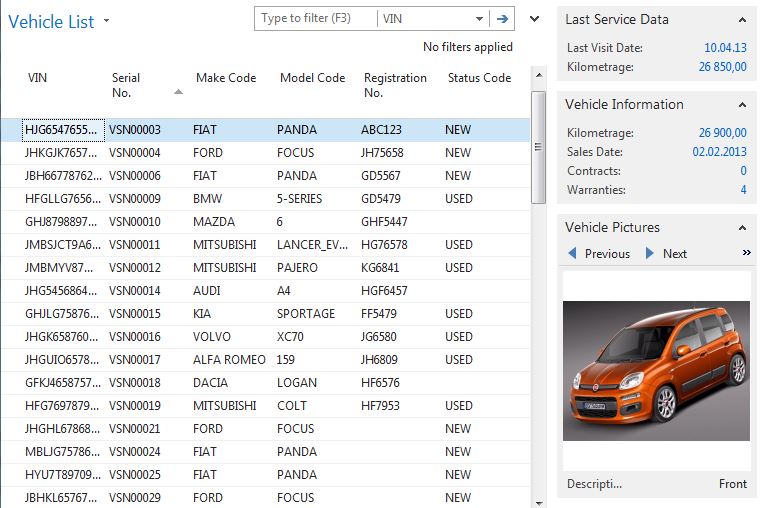
Task: Click the vertical scrollbar thumb
Action: click(x=538, y=147)
